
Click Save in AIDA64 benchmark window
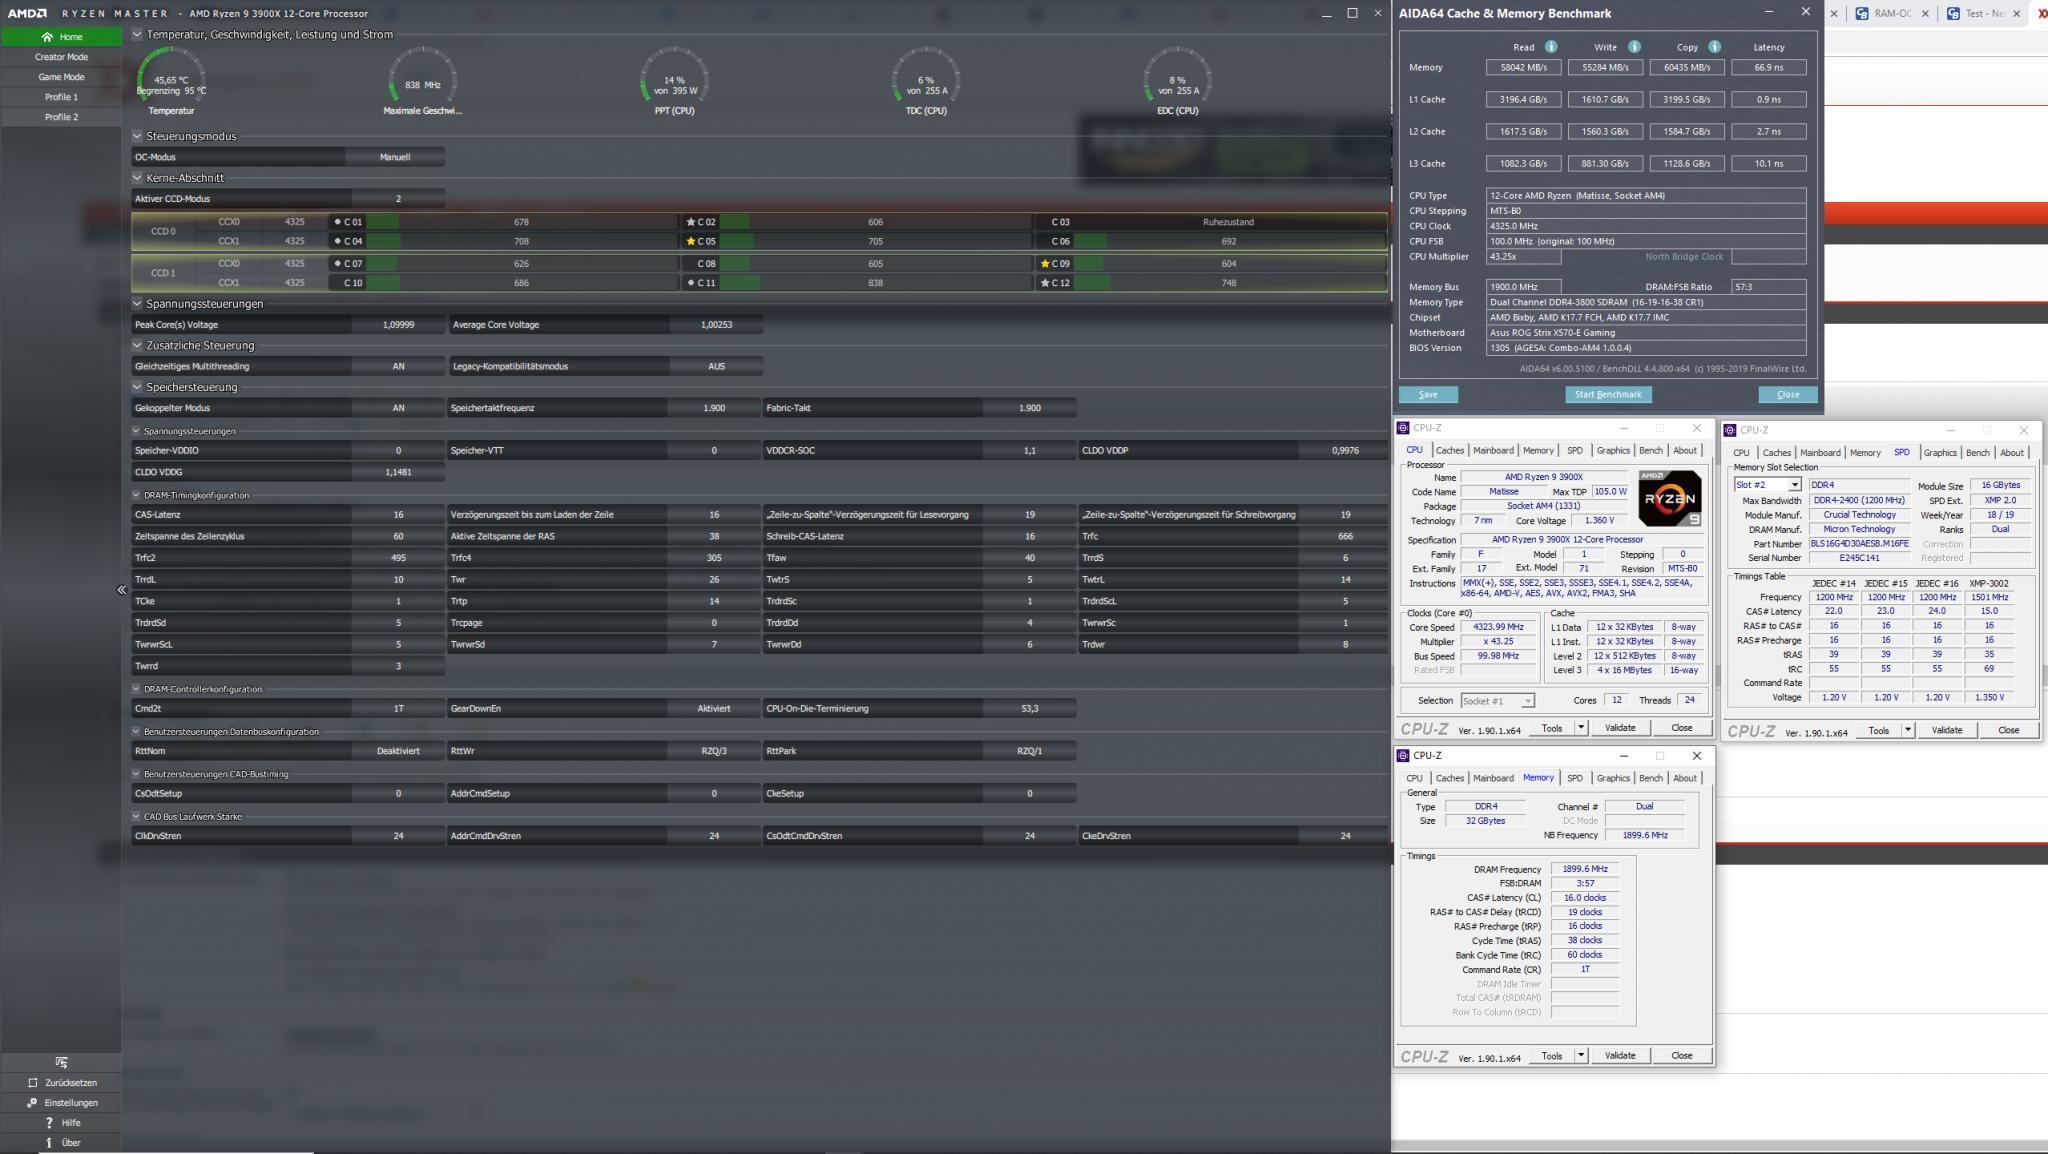(1428, 395)
